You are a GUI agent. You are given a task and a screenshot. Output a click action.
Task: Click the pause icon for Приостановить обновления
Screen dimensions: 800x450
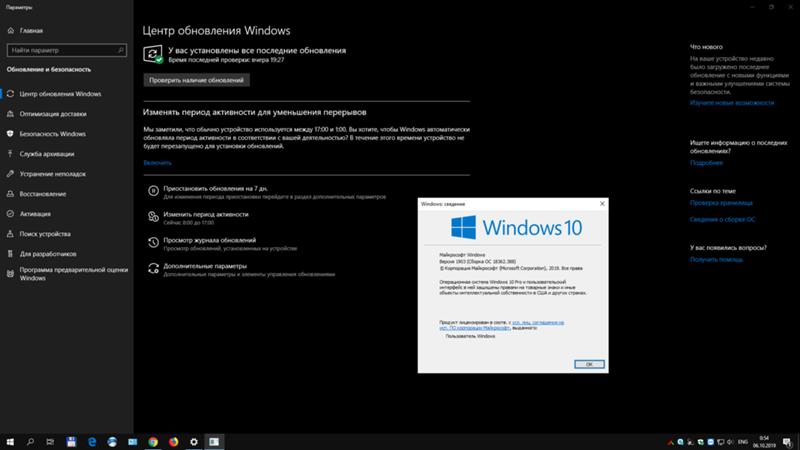(153, 191)
